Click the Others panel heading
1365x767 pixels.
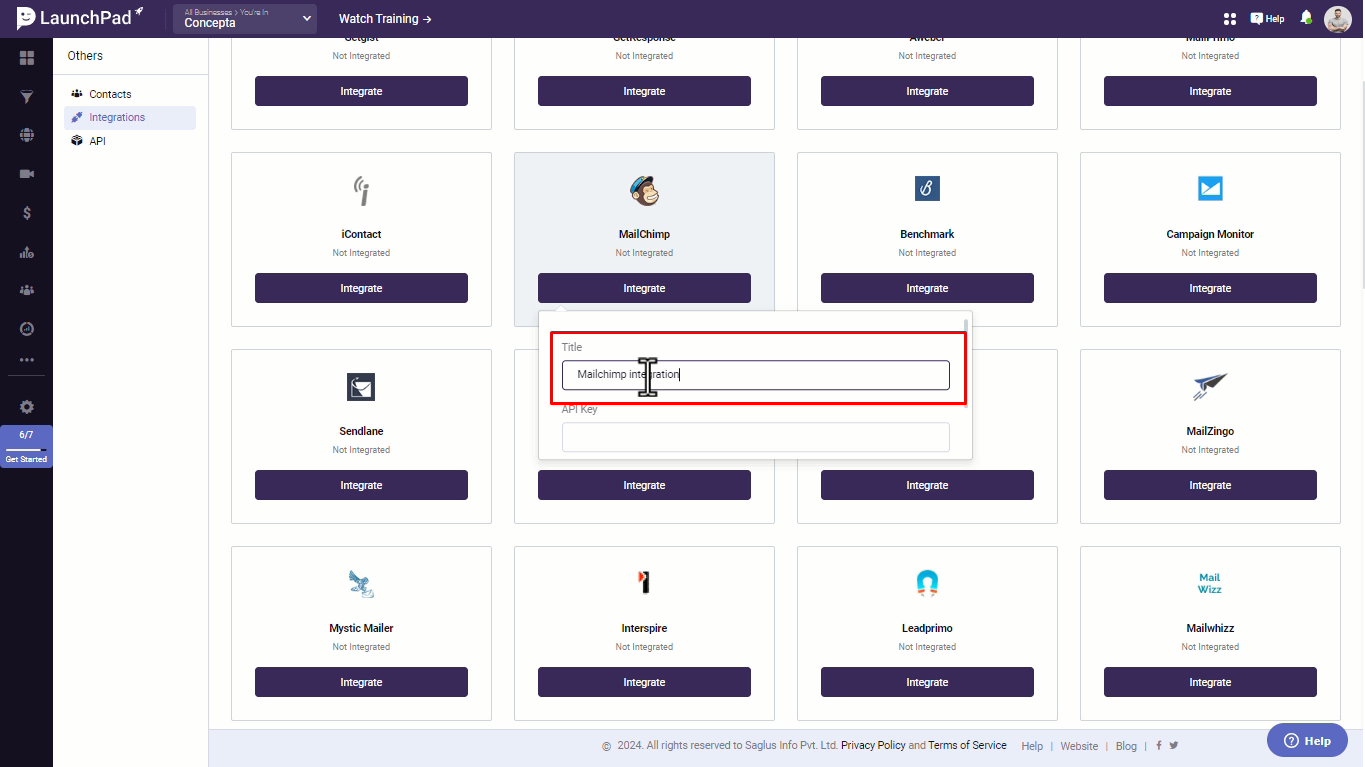coord(85,56)
